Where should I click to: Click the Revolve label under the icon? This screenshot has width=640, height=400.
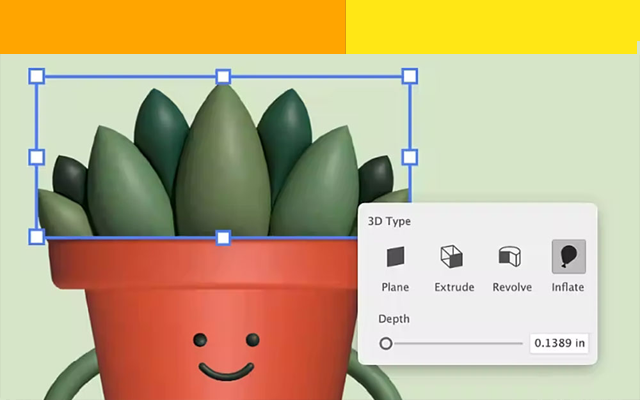point(512,287)
